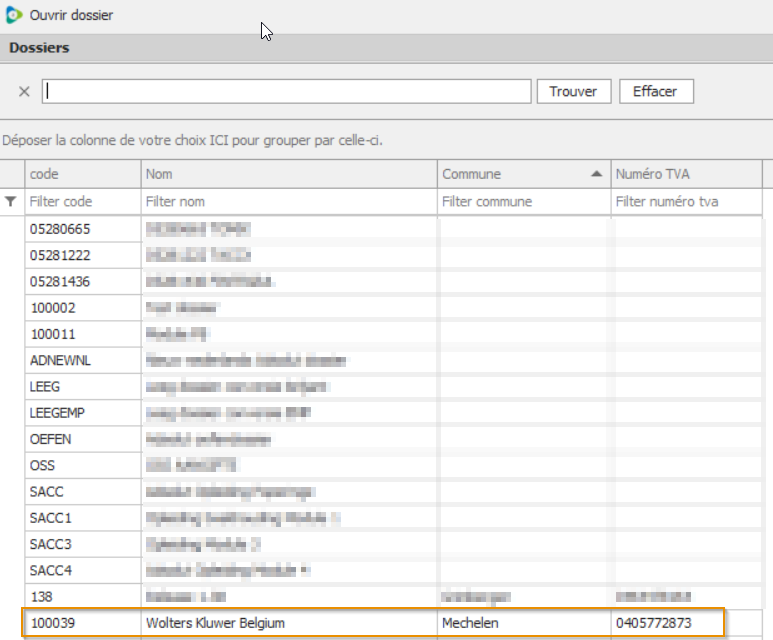The width and height of the screenshot is (773, 640).
Task: Sort by the Nom column header
Action: pyautogui.click(x=289, y=174)
